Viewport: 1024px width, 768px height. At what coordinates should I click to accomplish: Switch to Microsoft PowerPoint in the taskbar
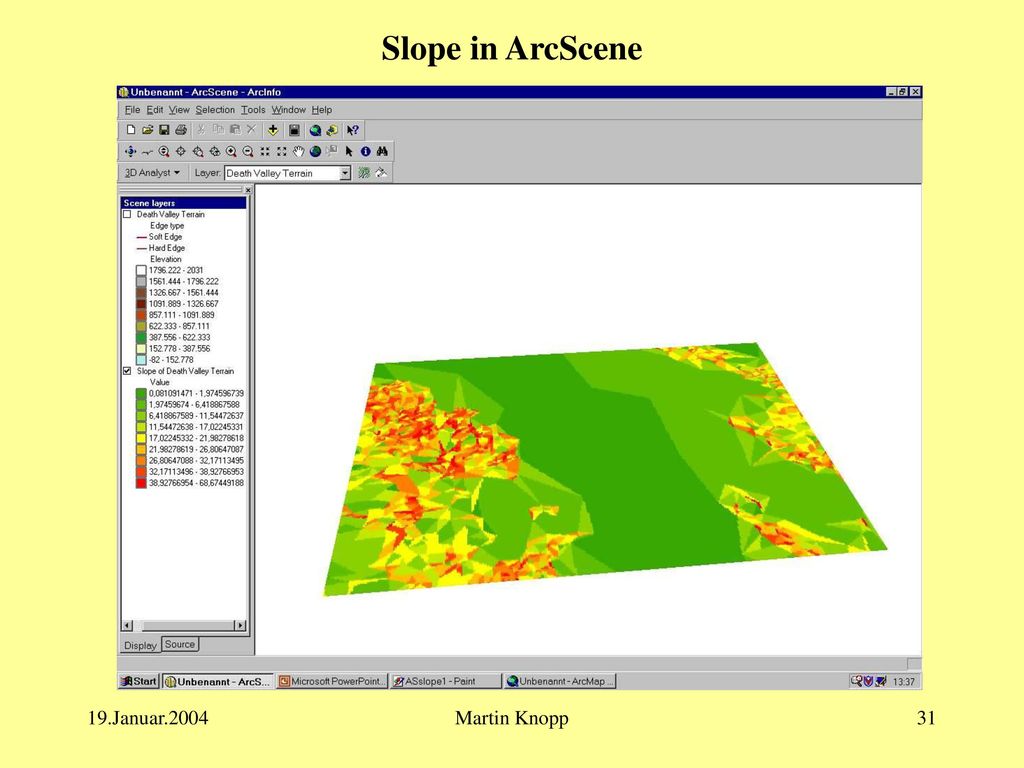point(332,681)
